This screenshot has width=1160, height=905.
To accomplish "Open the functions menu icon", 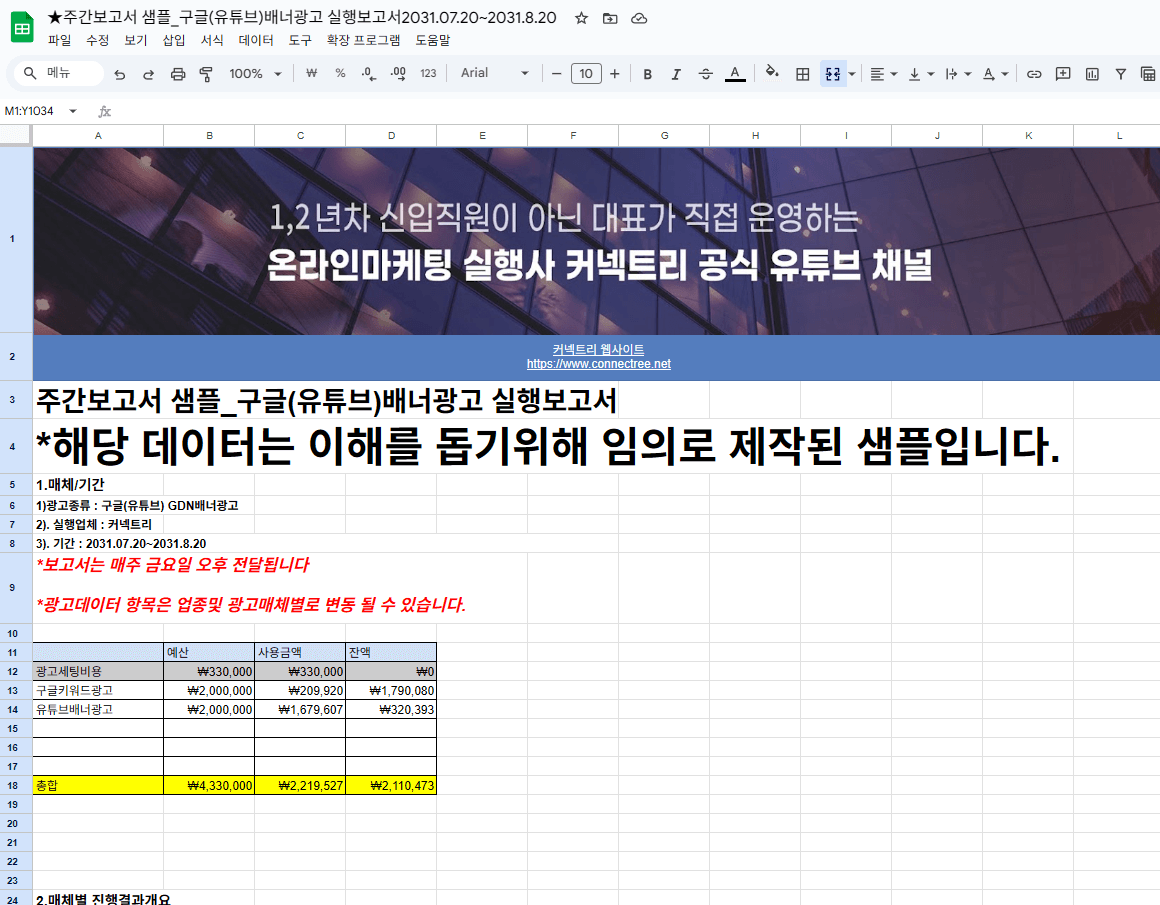I will [1148, 73].
